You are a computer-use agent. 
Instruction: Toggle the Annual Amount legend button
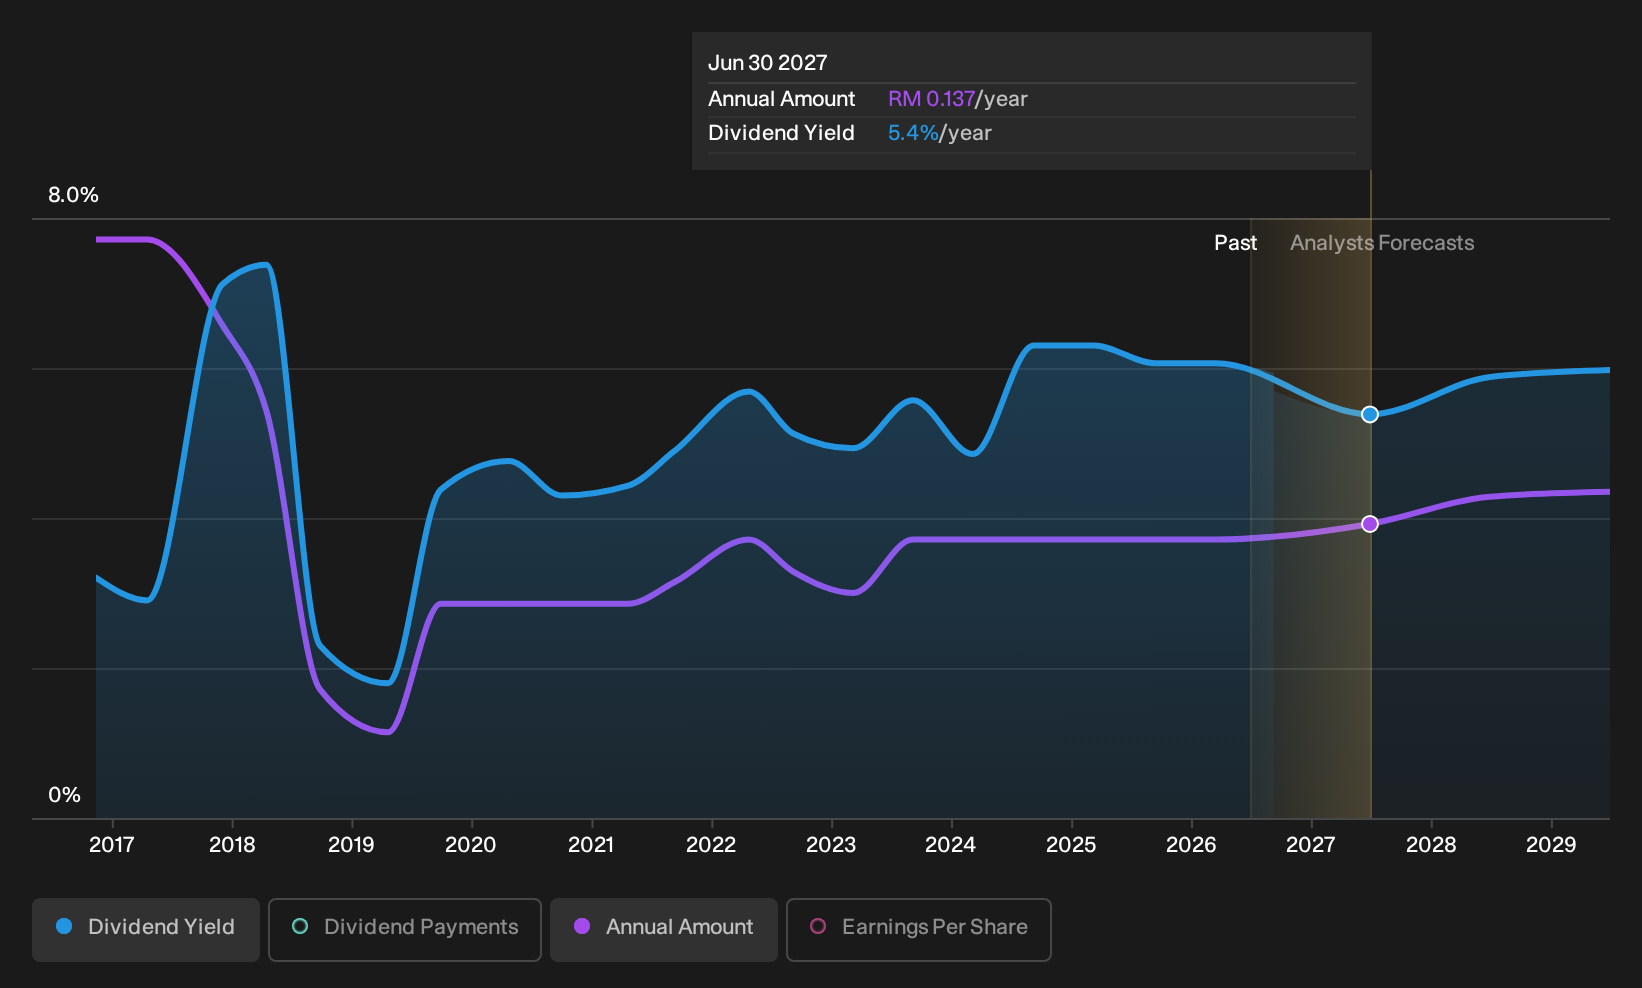[x=663, y=929]
